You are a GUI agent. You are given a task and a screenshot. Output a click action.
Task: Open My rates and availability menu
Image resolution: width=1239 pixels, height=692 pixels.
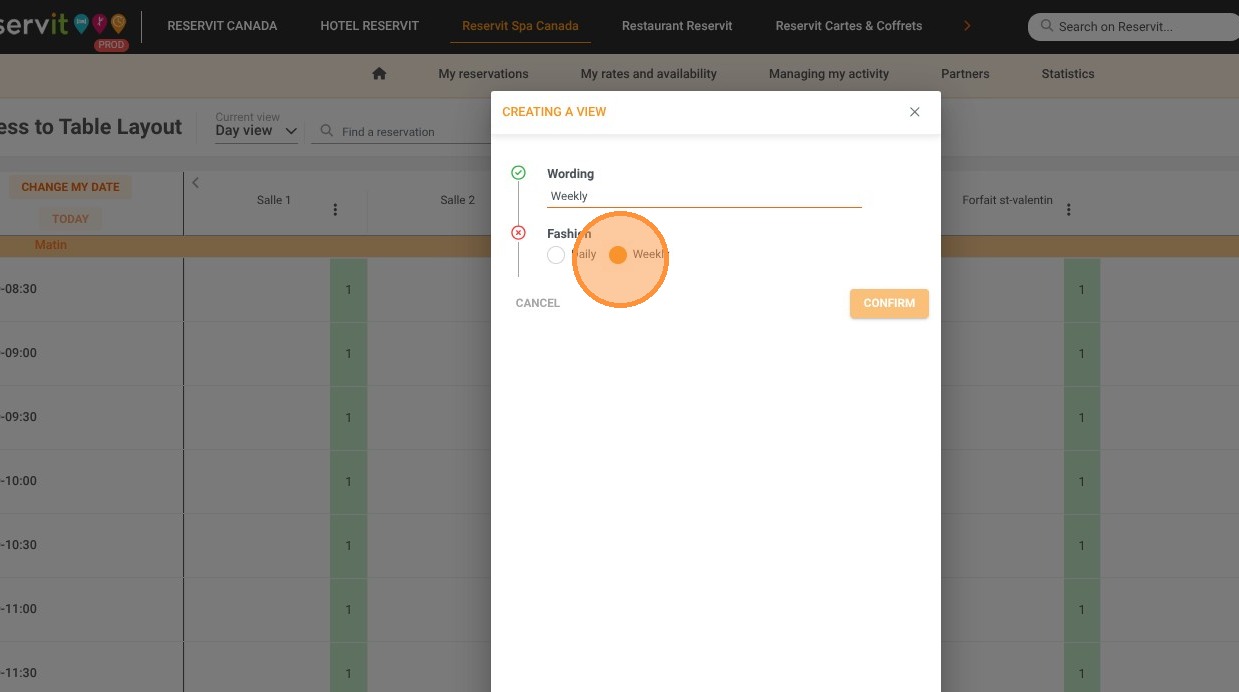(x=649, y=73)
